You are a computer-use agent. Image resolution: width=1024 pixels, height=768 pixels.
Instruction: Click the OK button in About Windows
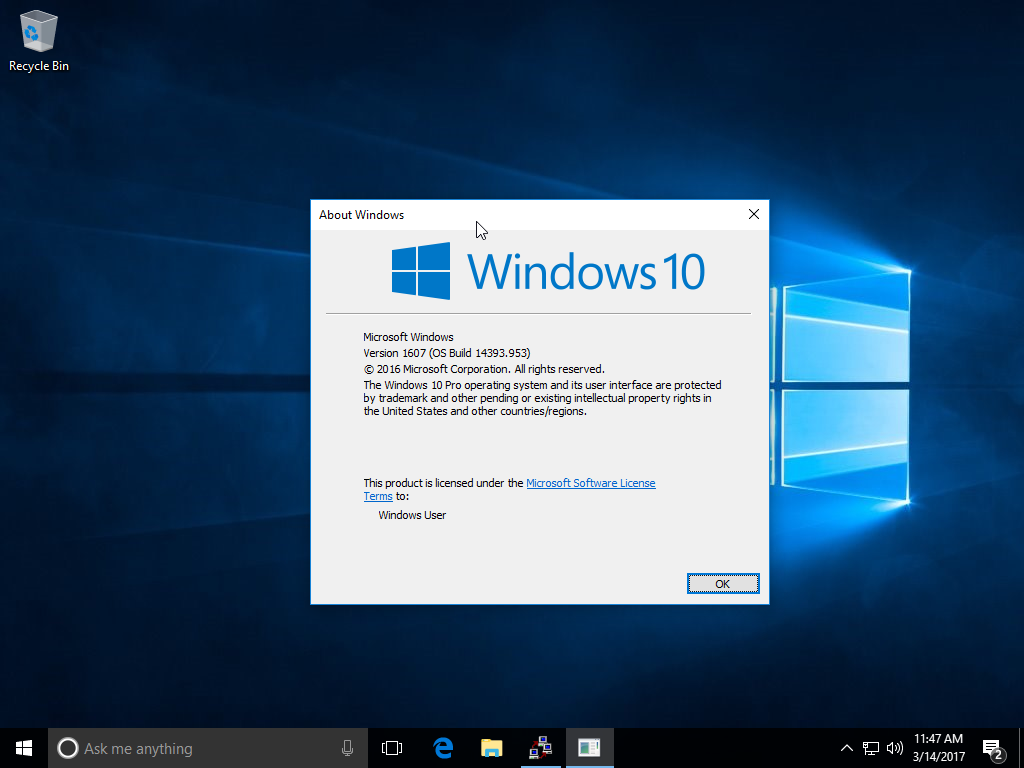(x=723, y=584)
